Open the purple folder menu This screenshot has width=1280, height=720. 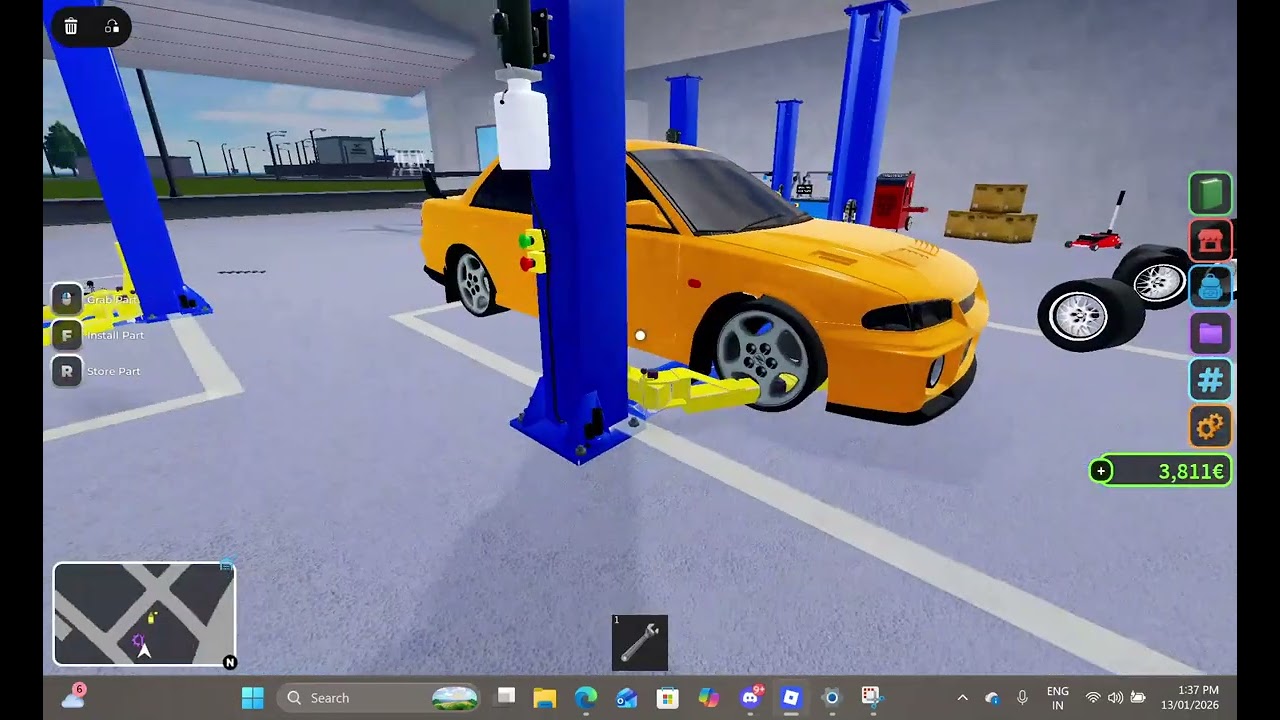[x=1210, y=333]
